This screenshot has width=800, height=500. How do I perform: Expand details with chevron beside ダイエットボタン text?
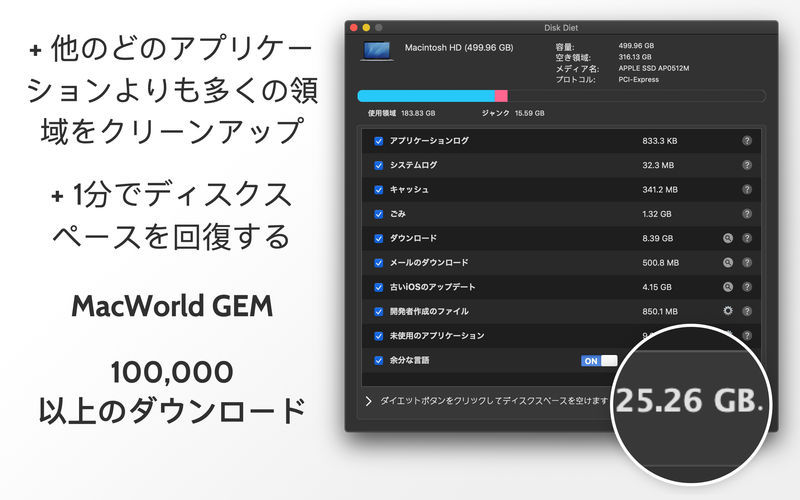(368, 401)
